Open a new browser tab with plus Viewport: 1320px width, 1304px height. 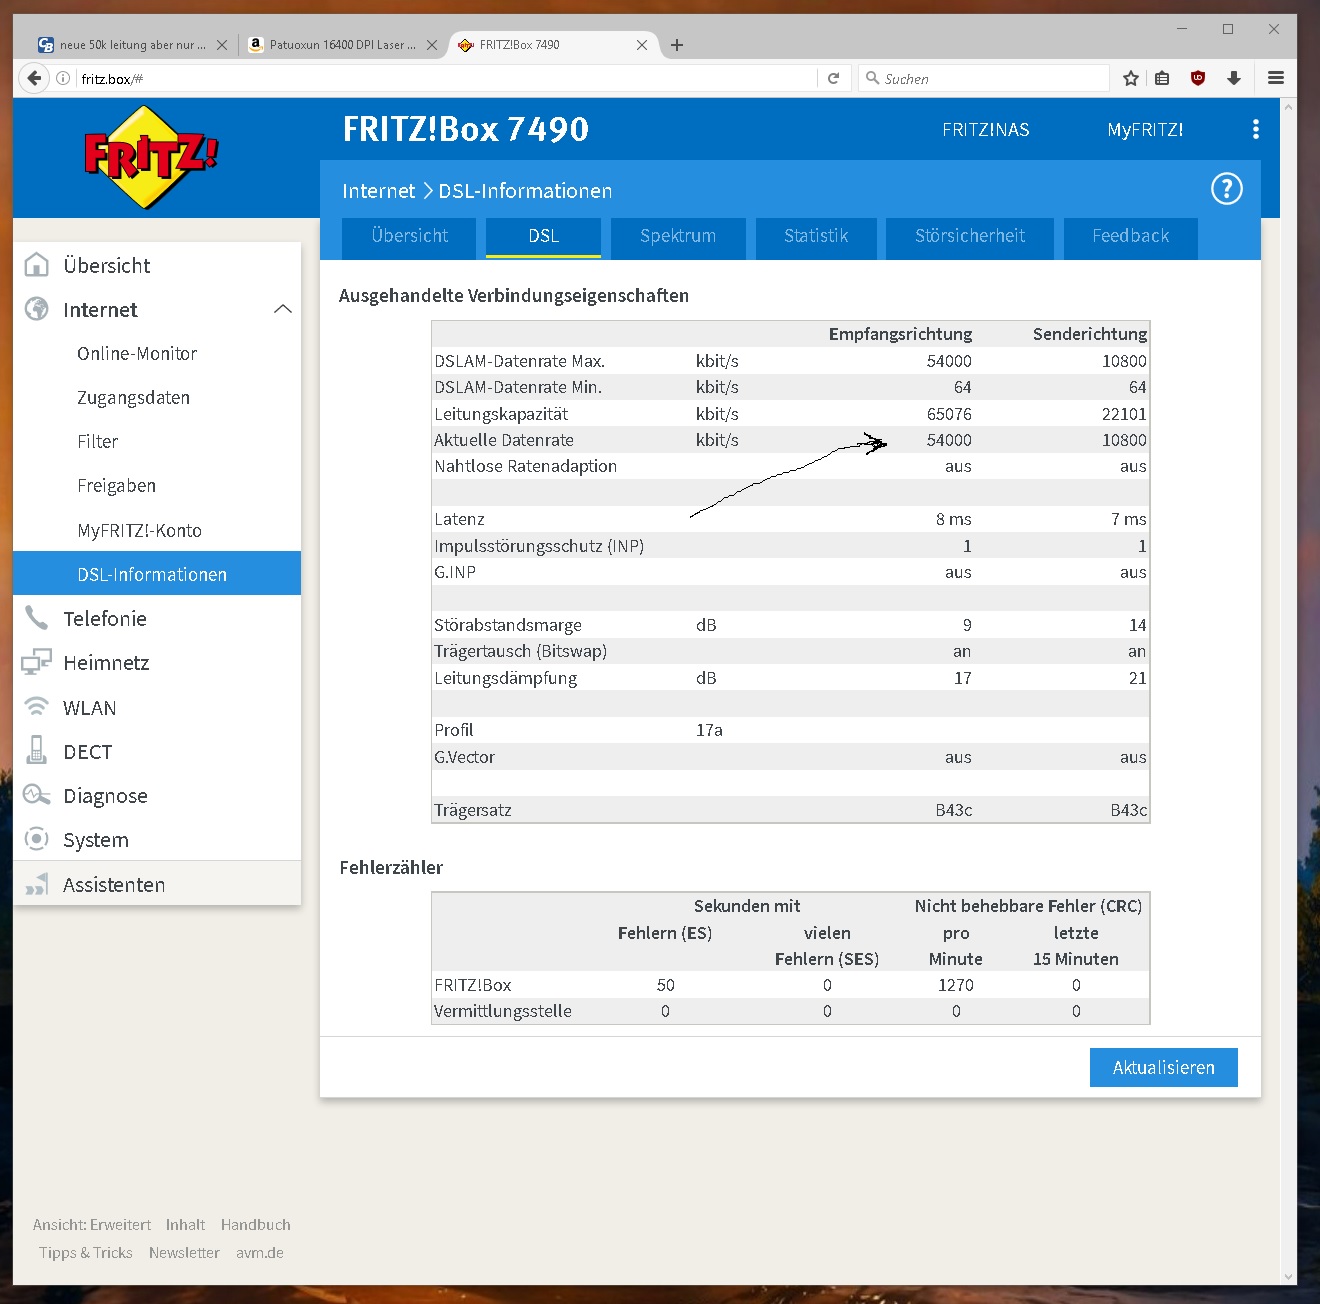(677, 45)
